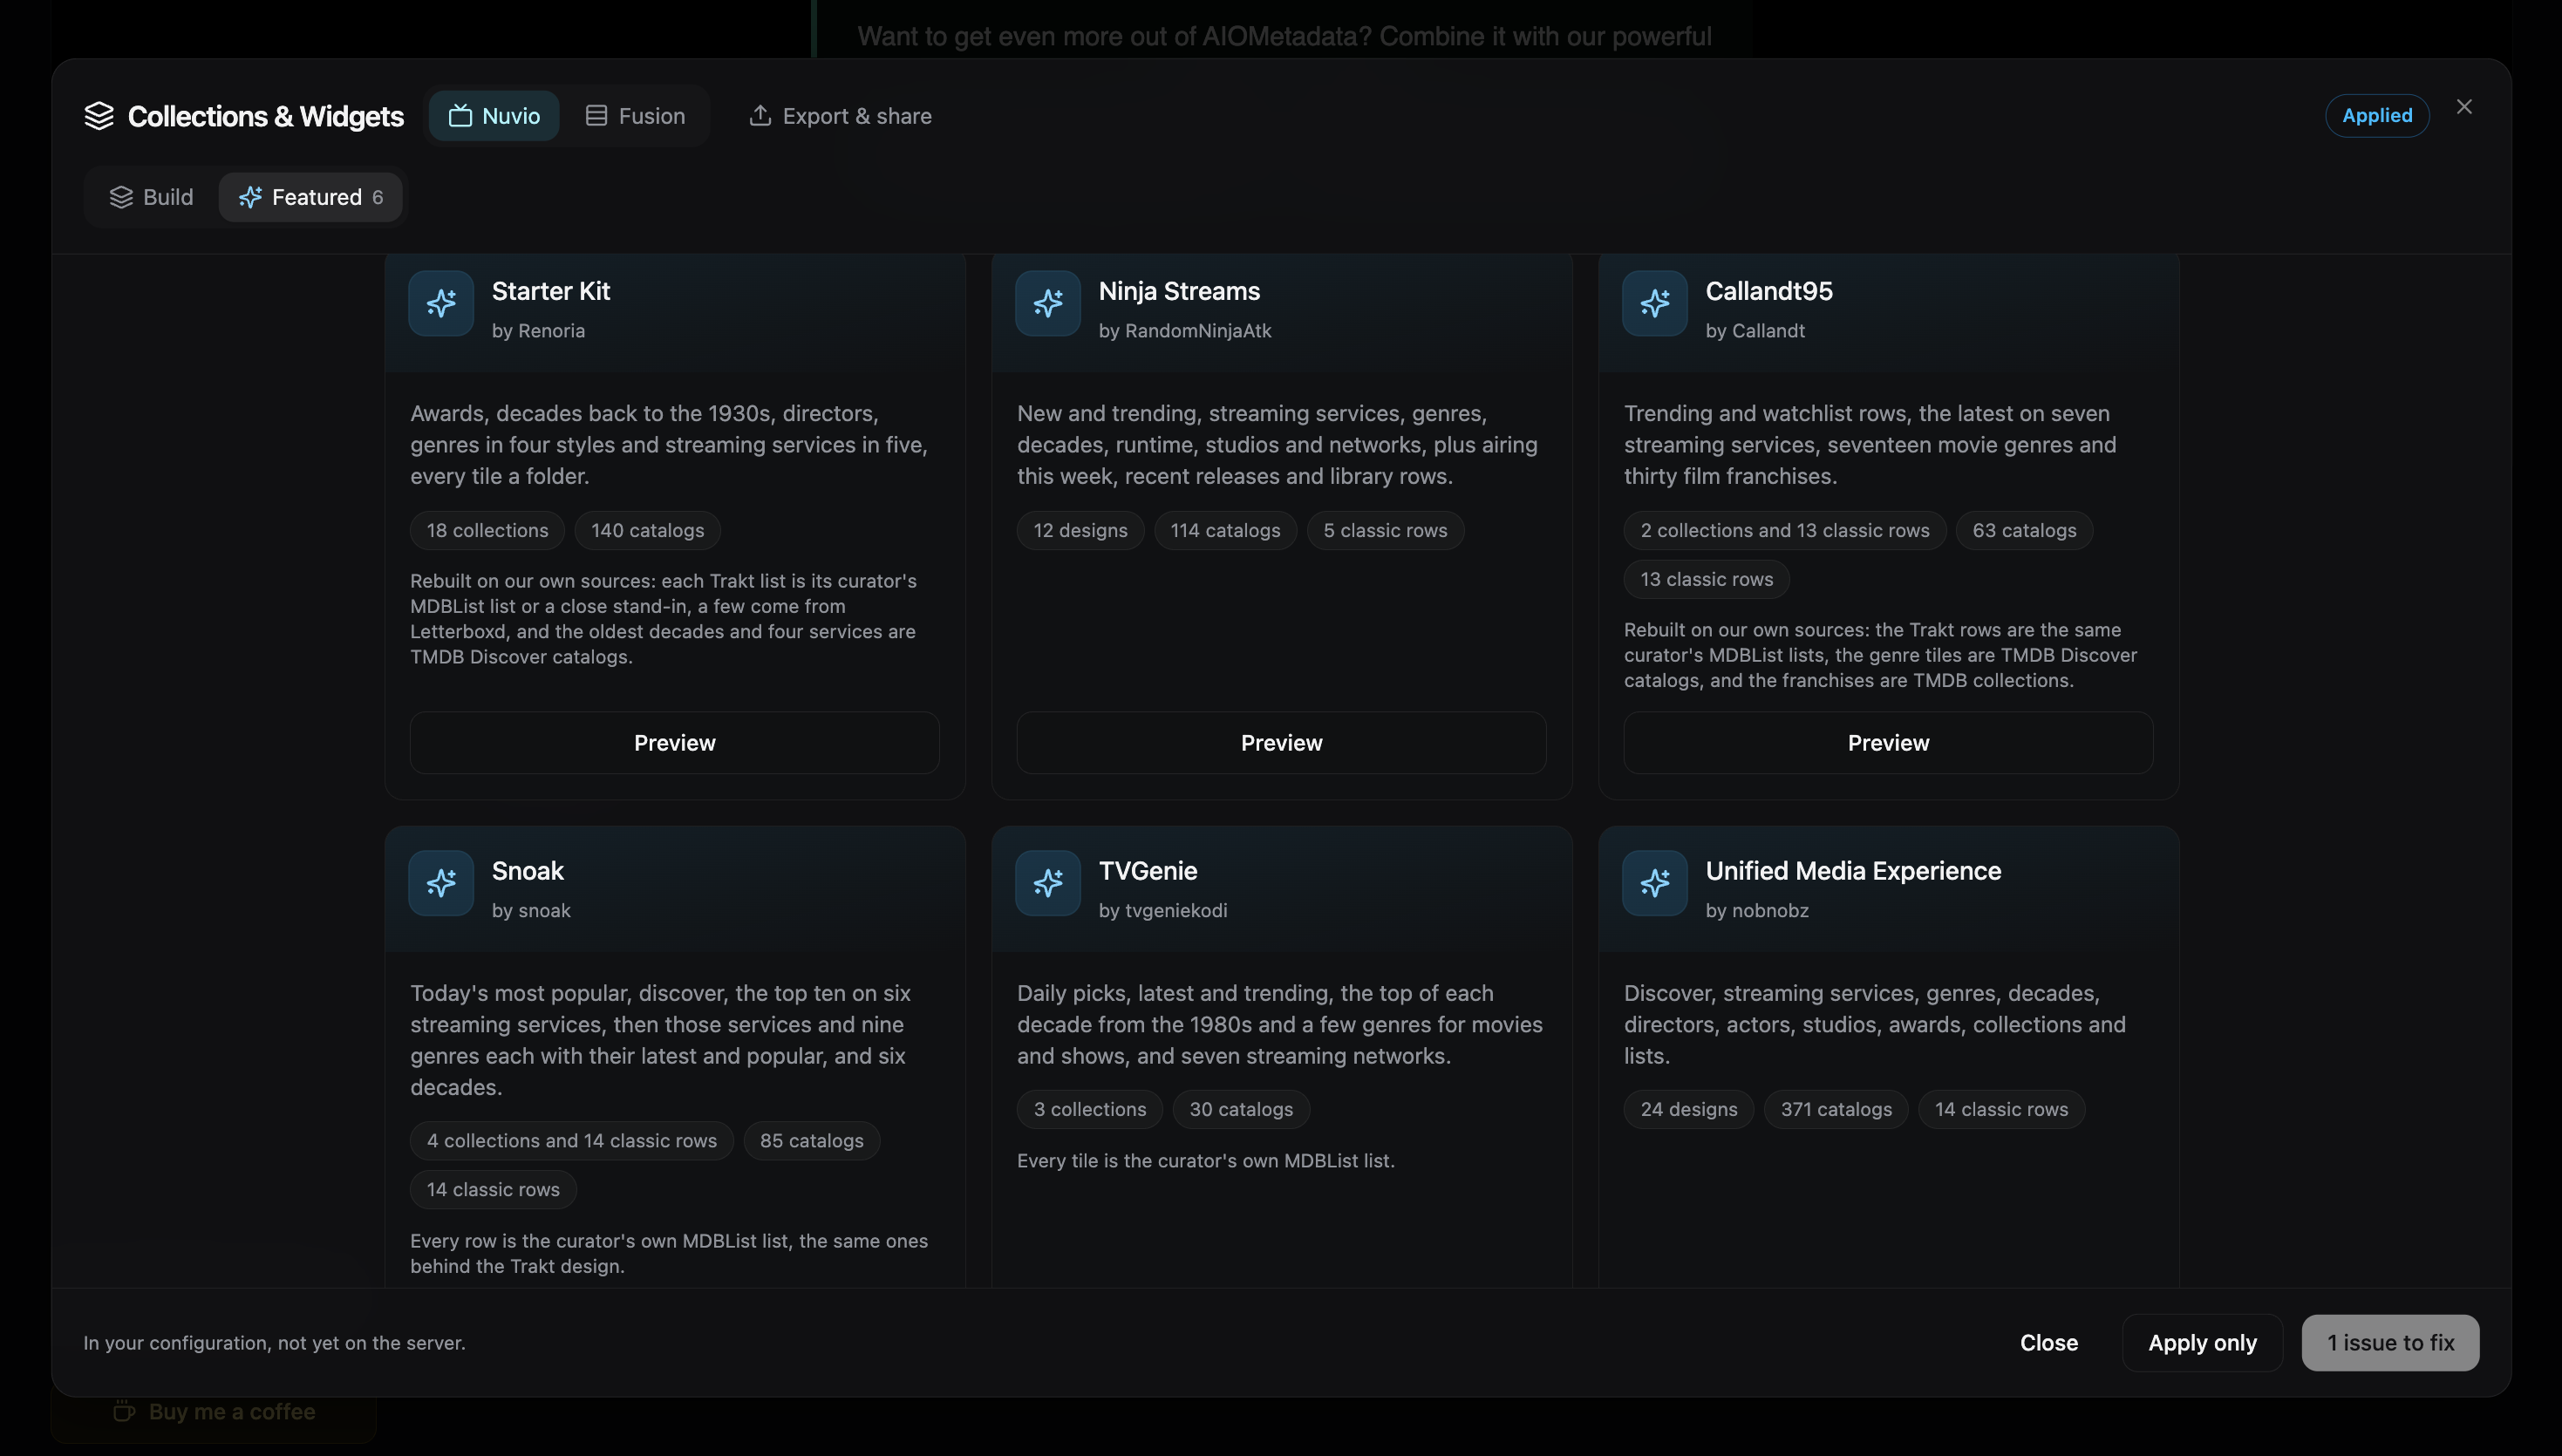Switch to the Nuvio tab

pyautogui.click(x=494, y=116)
